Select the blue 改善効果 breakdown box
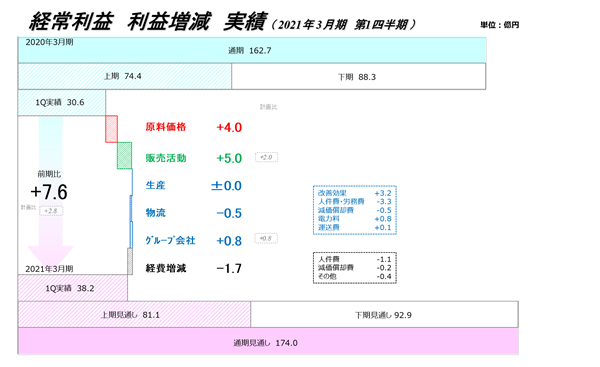 (x=355, y=210)
